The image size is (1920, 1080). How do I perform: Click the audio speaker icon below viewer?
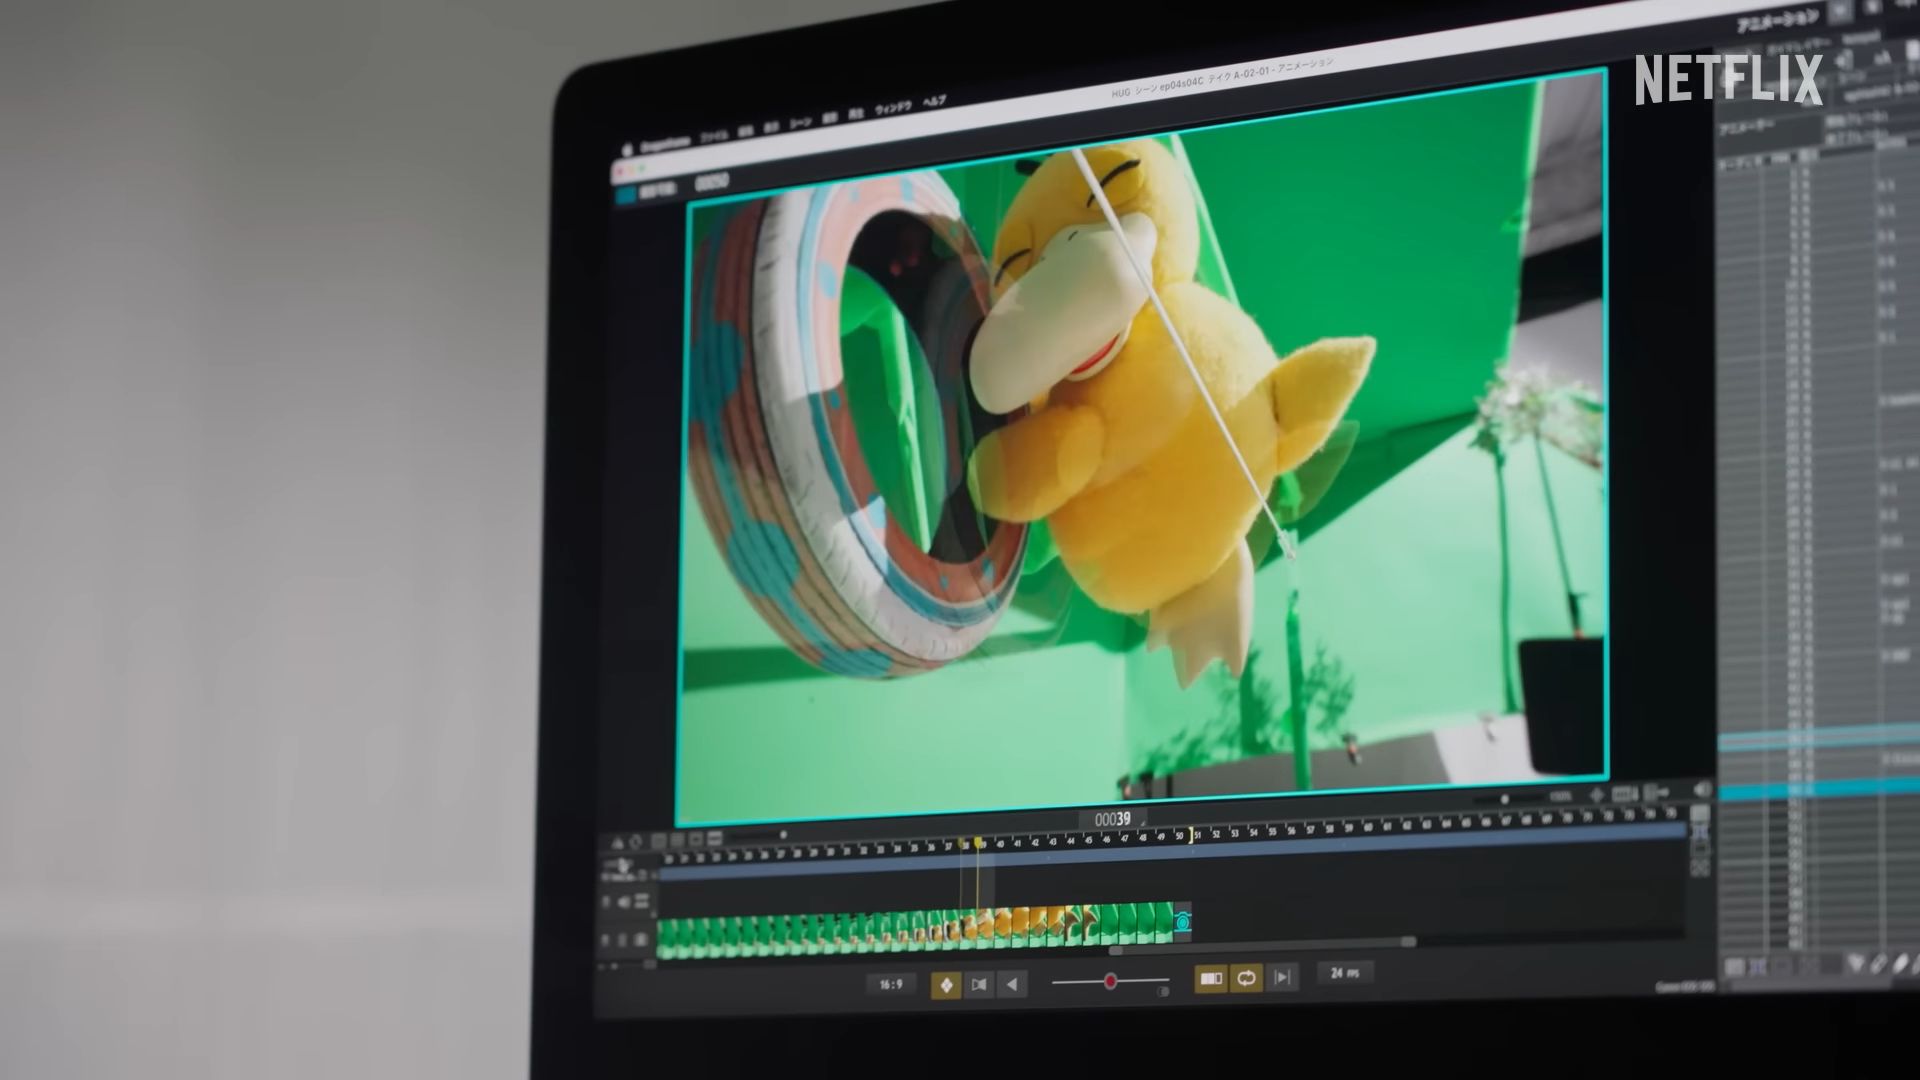coord(1701,790)
